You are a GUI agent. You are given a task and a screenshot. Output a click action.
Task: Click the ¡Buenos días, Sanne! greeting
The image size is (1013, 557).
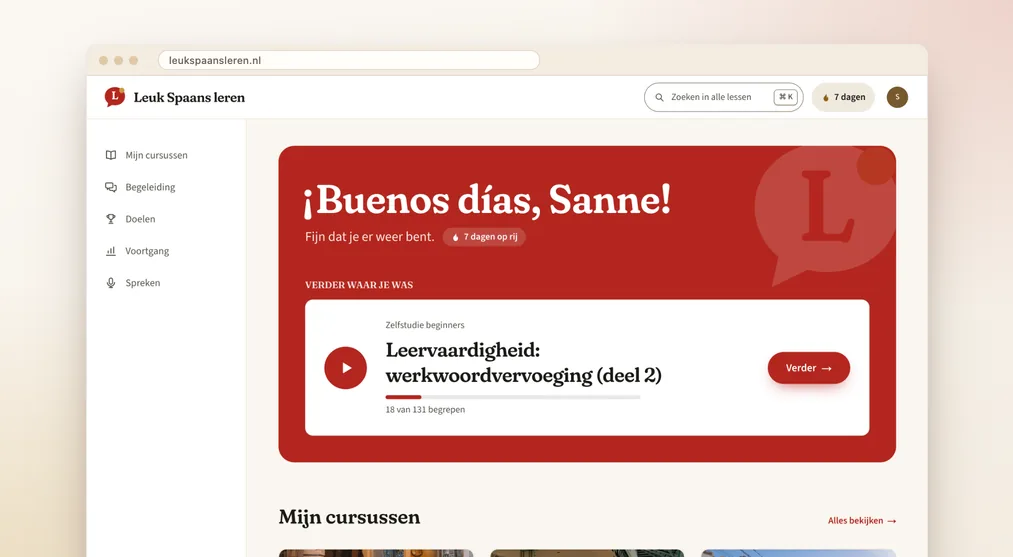point(487,200)
